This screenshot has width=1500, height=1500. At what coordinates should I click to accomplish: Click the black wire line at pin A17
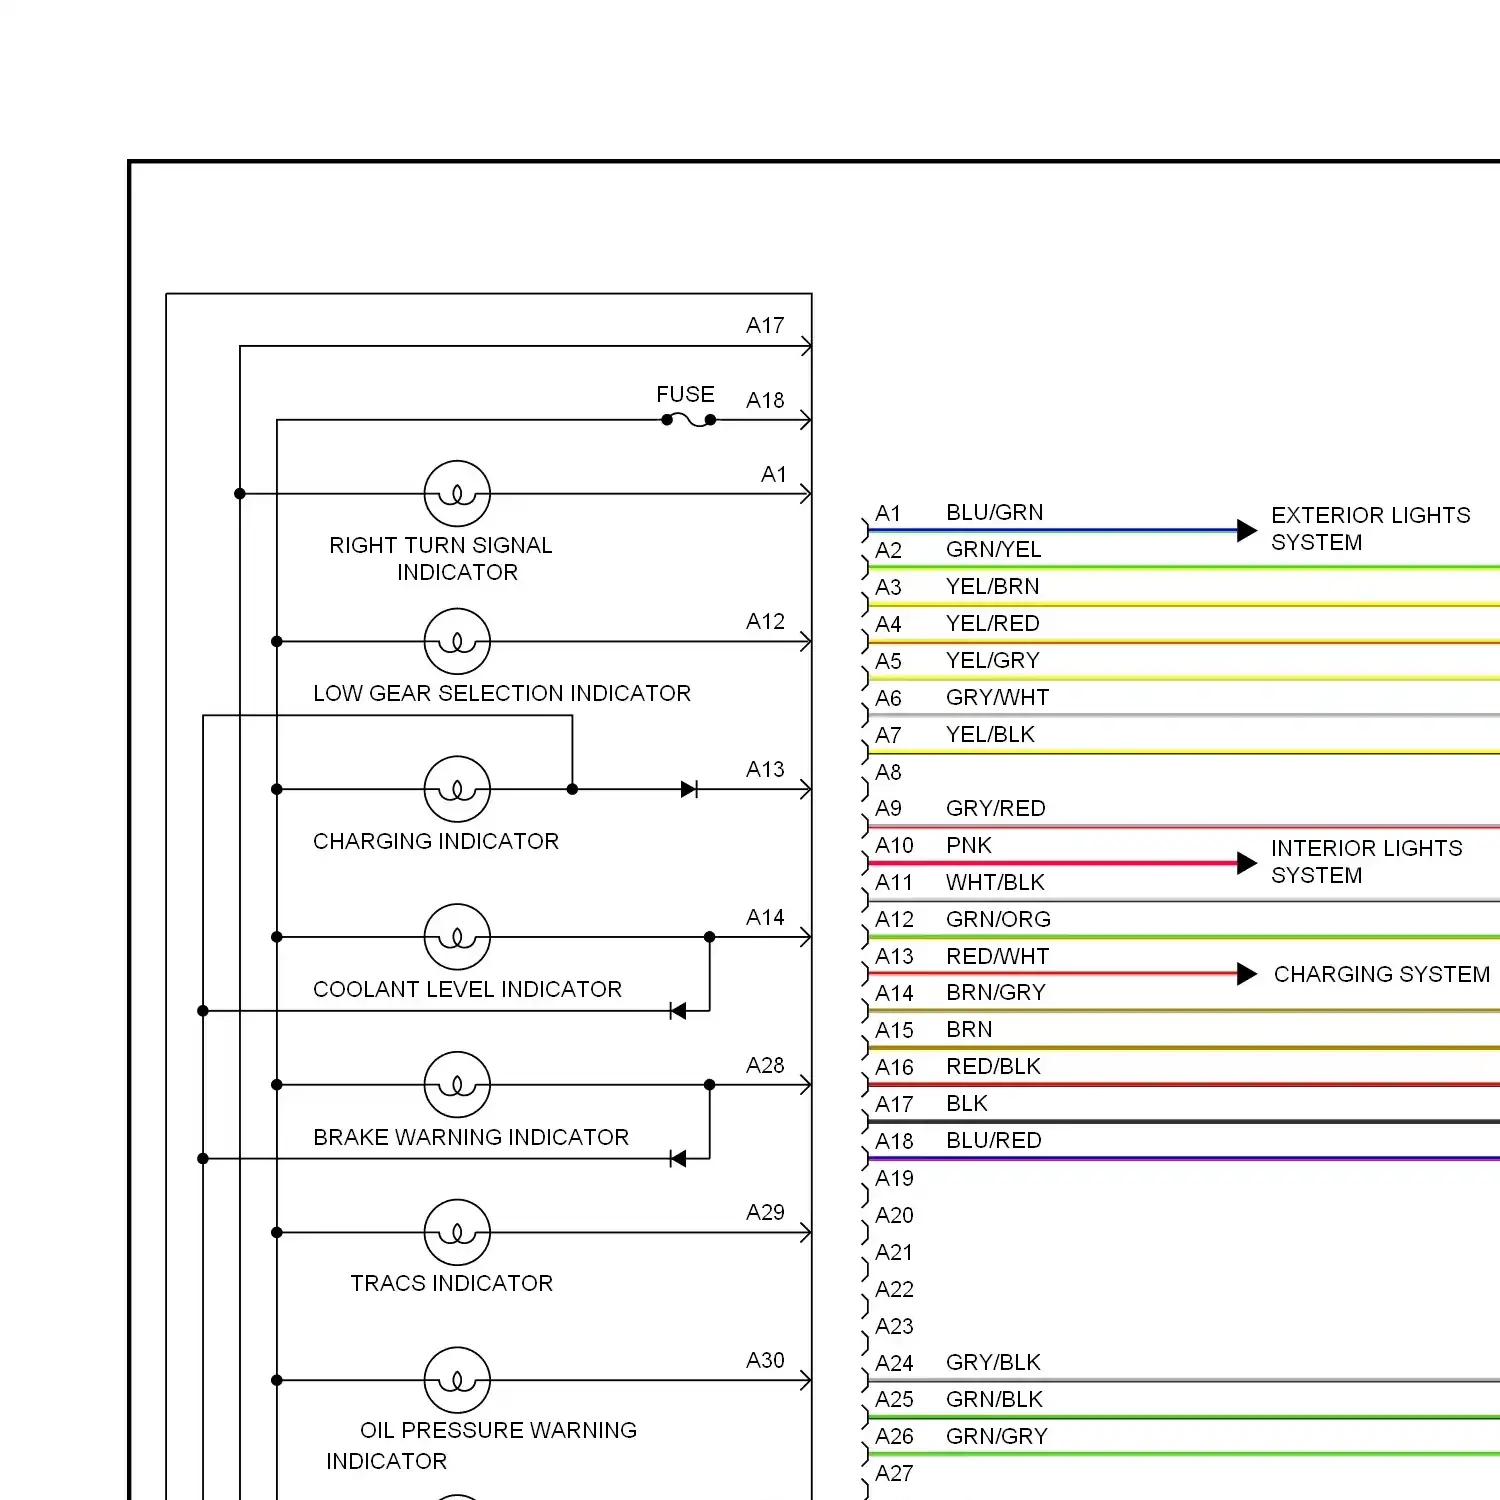[1184, 1122]
